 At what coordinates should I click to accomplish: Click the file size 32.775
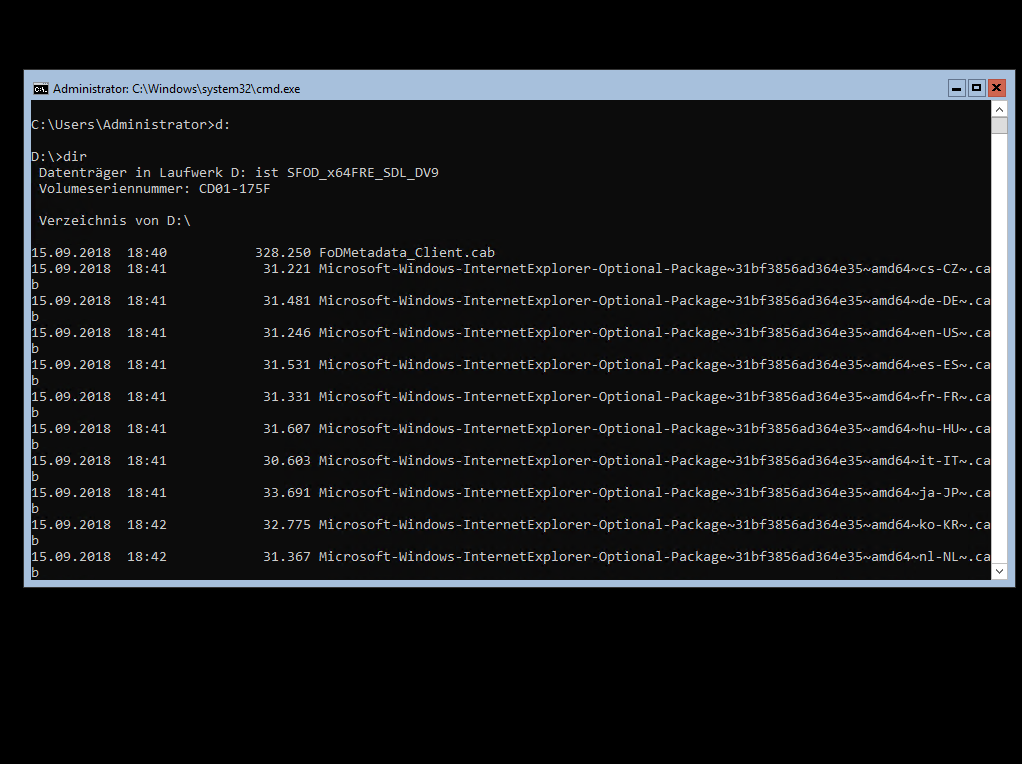(x=287, y=524)
